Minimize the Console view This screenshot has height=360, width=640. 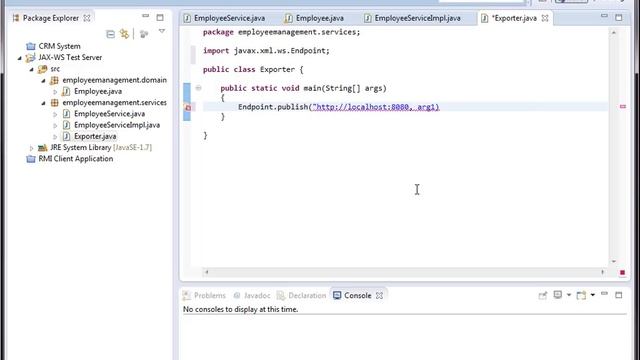click(x=604, y=293)
